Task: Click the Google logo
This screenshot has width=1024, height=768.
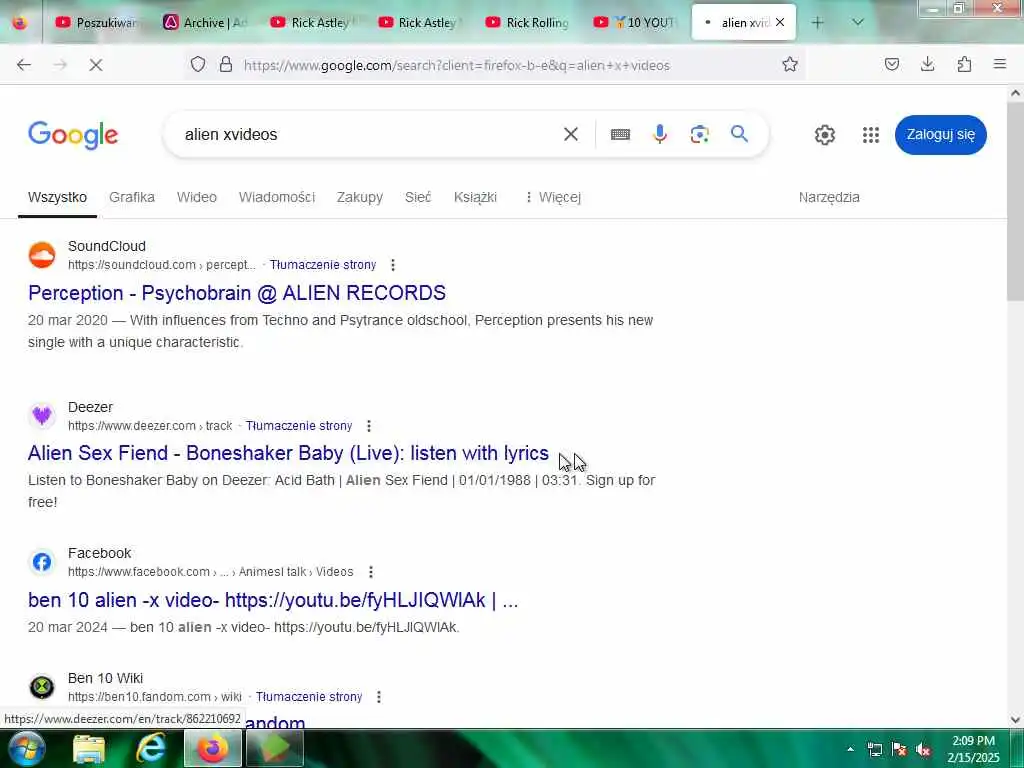Action: [73, 135]
